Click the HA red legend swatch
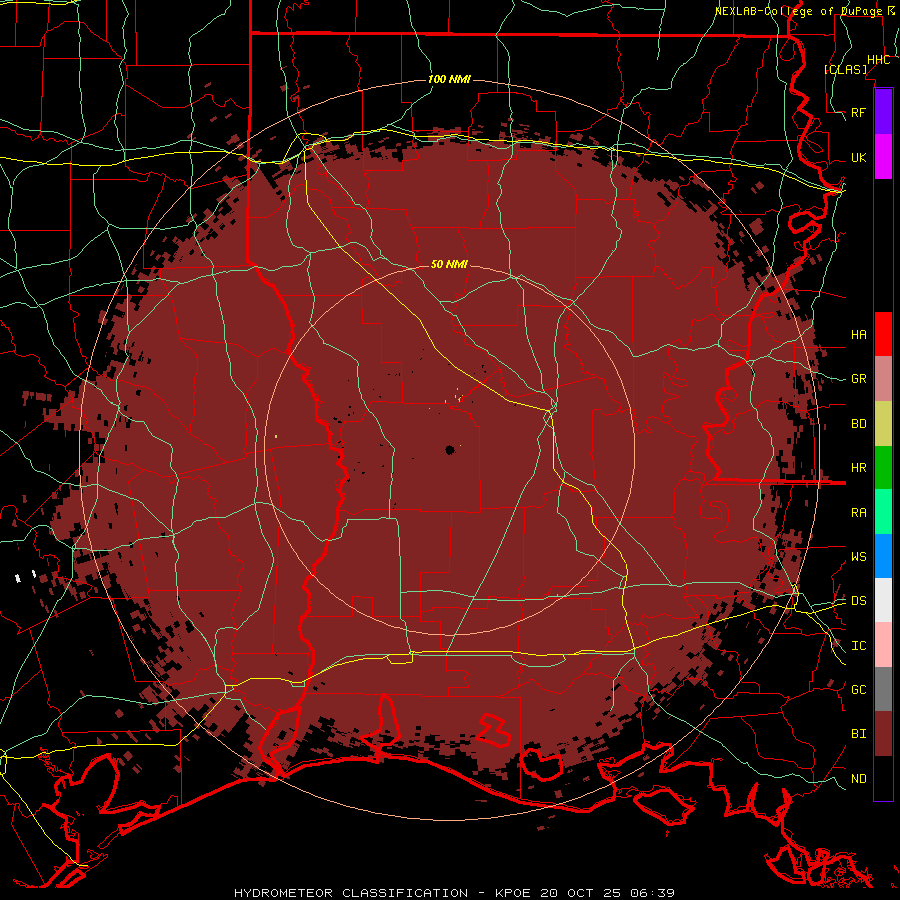The image size is (900, 900). click(883, 334)
